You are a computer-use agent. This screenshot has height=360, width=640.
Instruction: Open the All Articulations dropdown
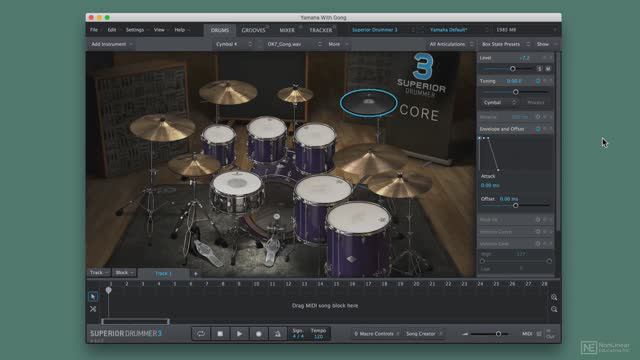coord(451,44)
